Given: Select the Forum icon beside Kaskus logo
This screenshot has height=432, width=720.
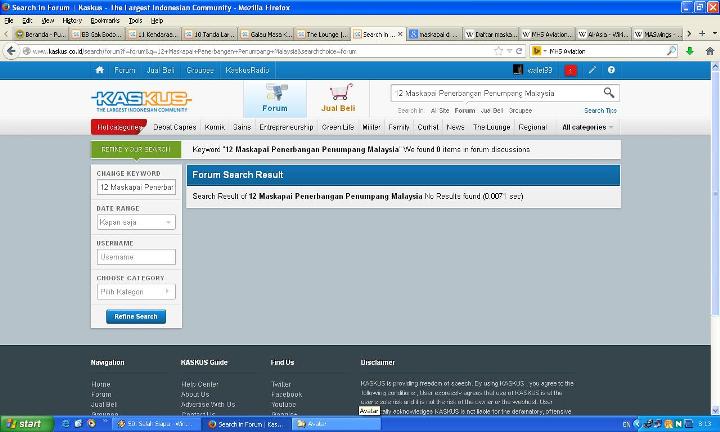Looking at the screenshot, I should (275, 98).
